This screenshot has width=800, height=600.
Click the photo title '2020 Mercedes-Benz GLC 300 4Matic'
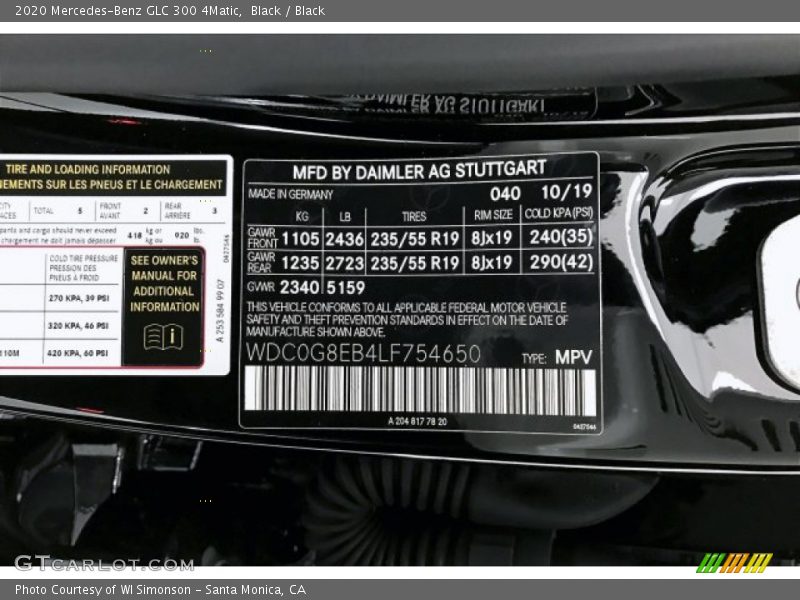124,10
